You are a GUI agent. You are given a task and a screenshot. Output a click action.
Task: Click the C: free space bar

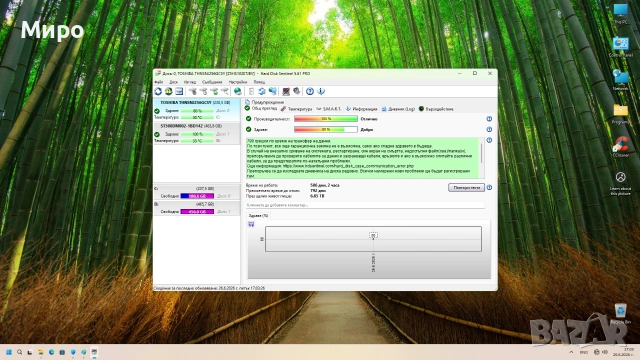[x=197, y=196]
